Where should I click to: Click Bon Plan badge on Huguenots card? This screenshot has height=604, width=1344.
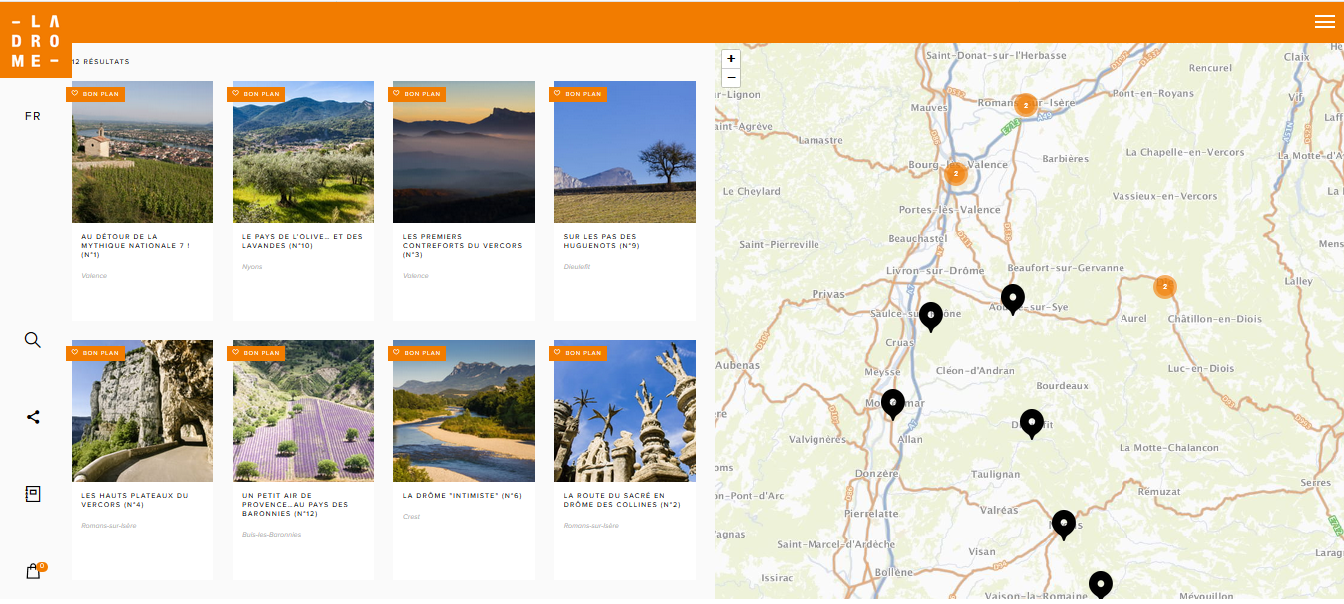click(578, 94)
